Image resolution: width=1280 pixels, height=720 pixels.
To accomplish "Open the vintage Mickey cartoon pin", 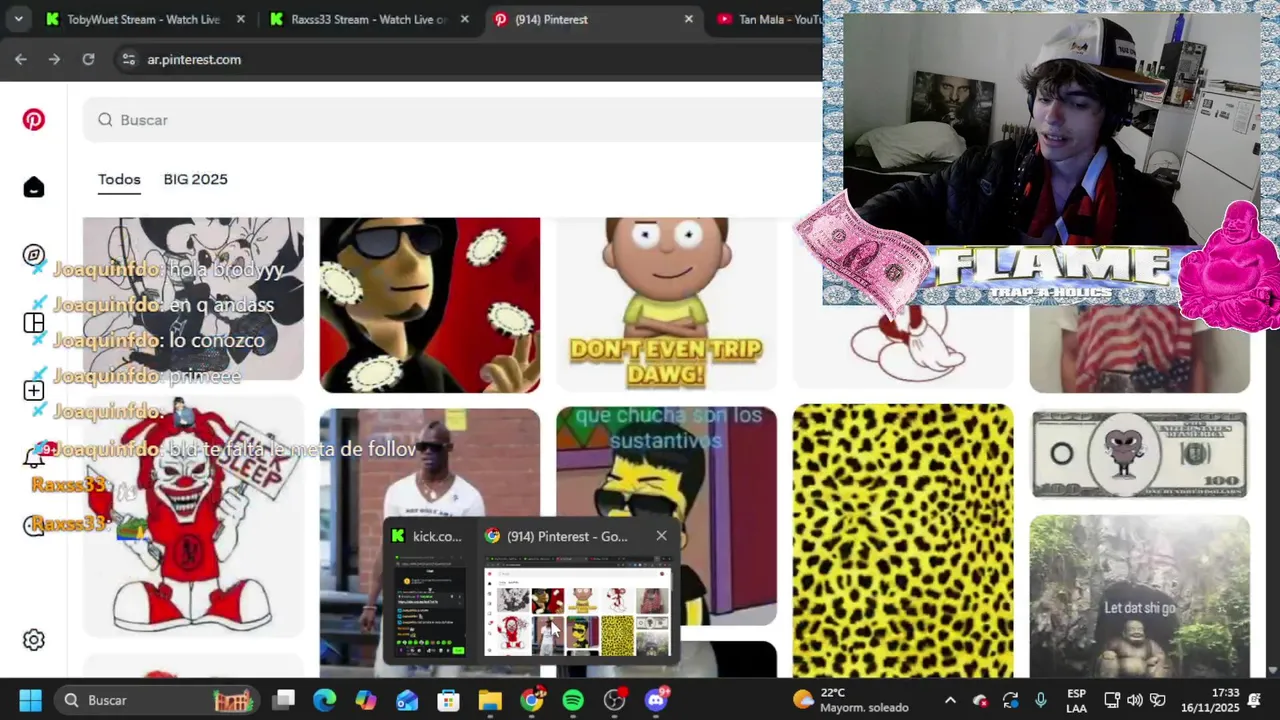I will coord(193,299).
